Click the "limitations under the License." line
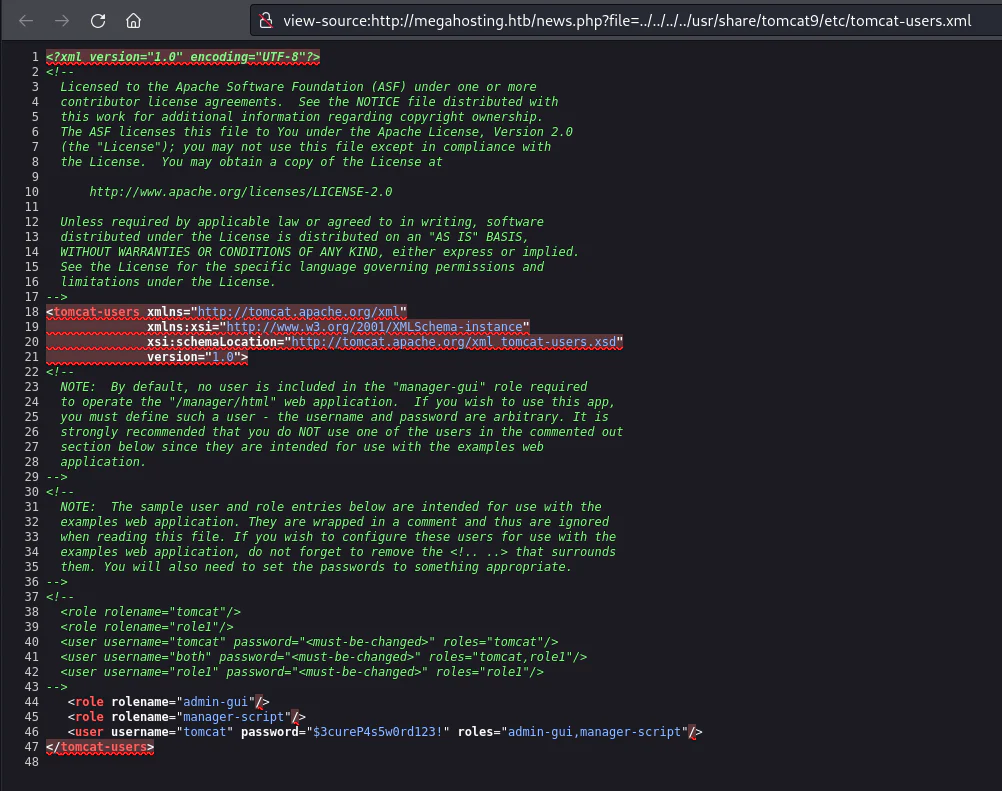 tap(168, 282)
